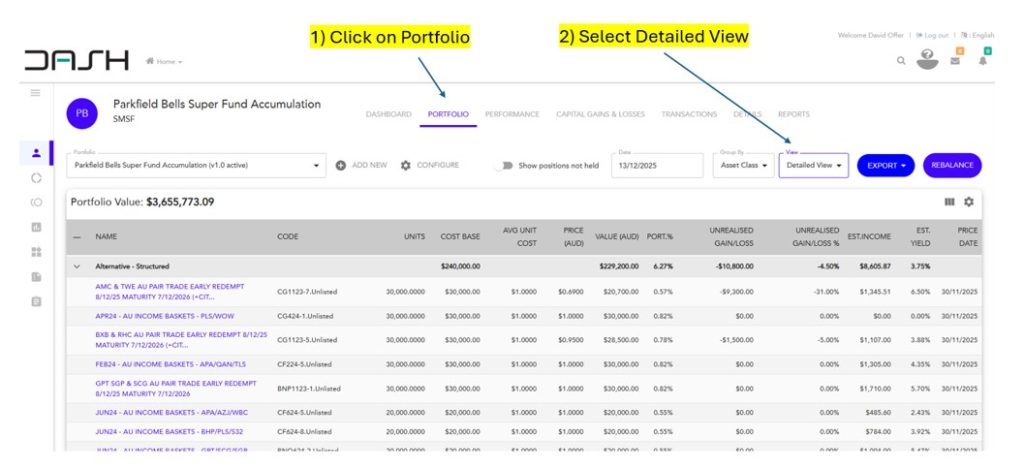The height and width of the screenshot is (468, 1024).
Task: Open APR24 - AU Income Baskets link
Action: [160, 315]
